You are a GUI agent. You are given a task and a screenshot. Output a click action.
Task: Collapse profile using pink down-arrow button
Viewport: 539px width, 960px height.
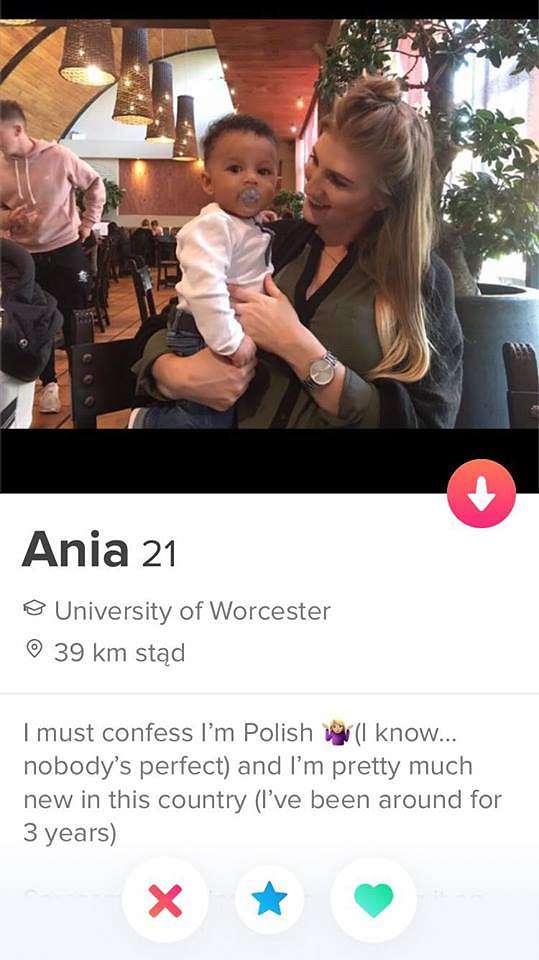481,493
